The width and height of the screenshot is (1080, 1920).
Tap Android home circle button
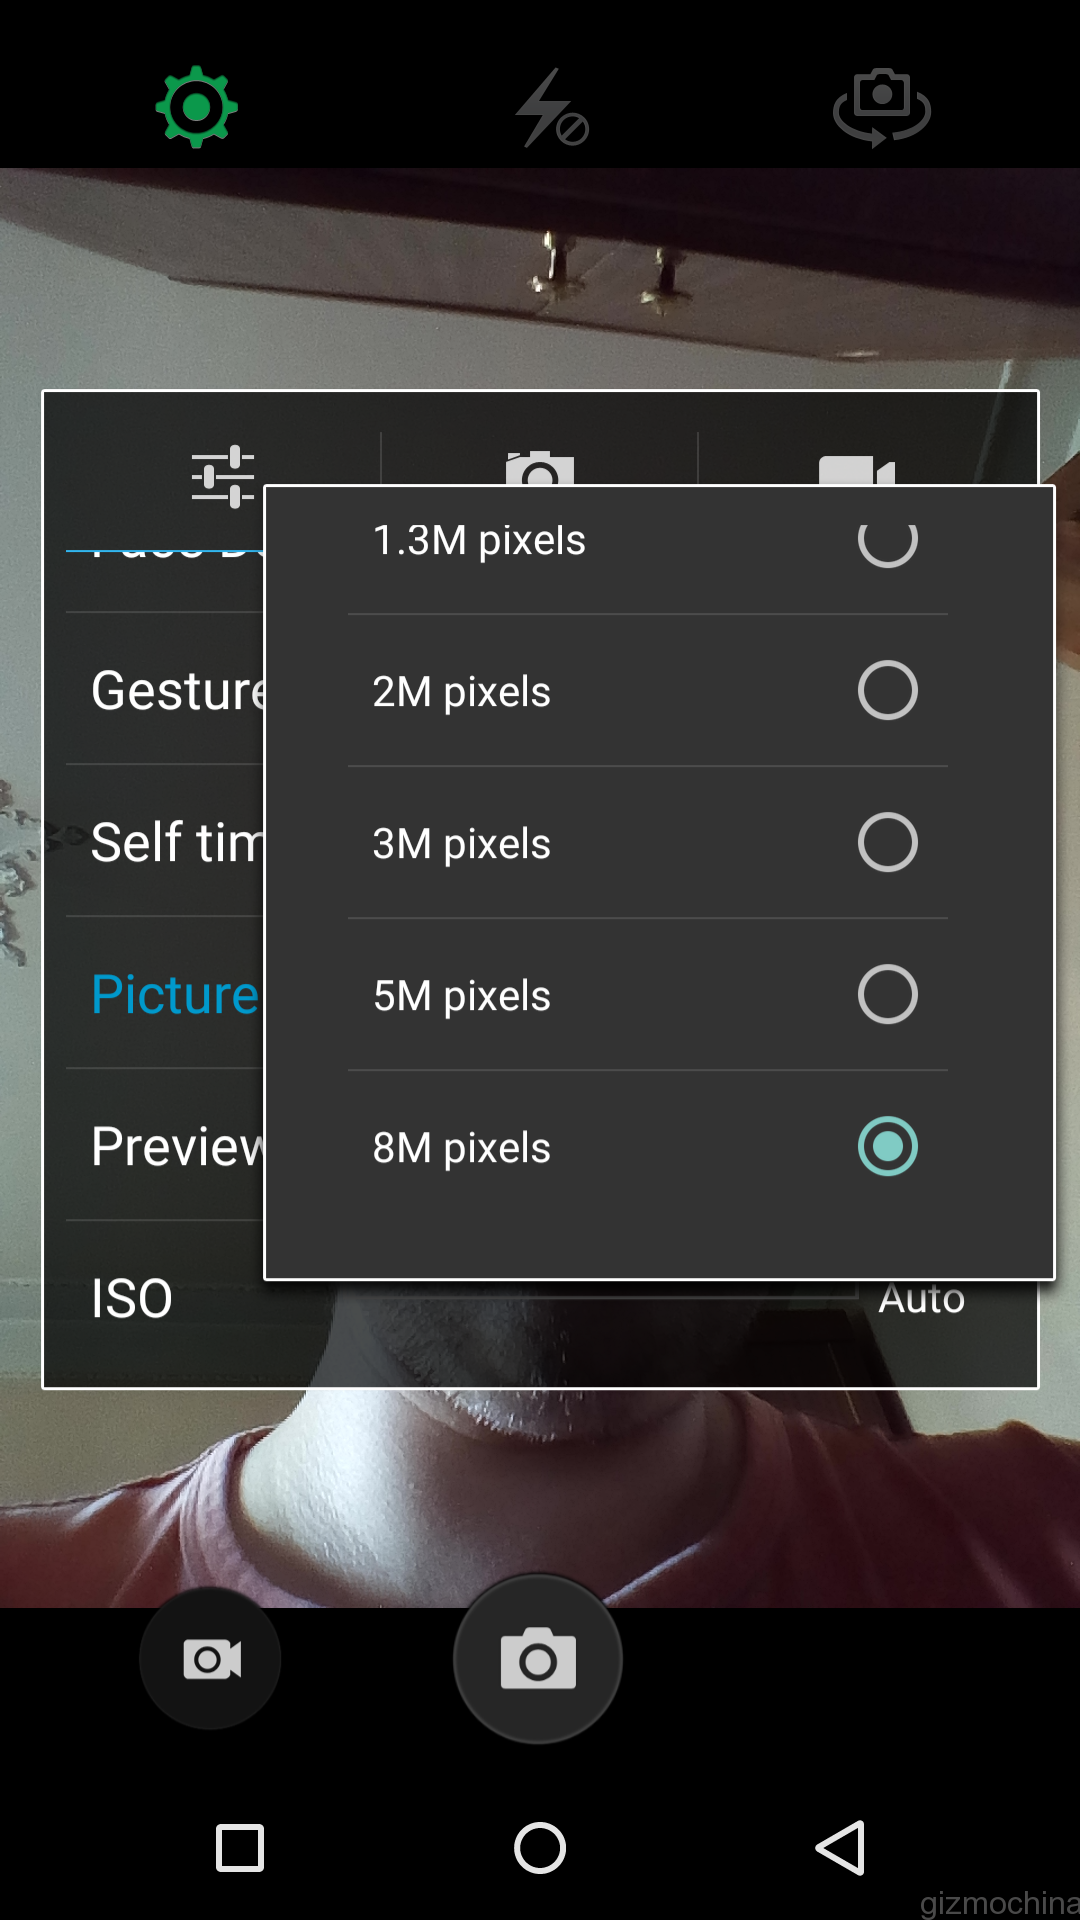pos(540,1847)
